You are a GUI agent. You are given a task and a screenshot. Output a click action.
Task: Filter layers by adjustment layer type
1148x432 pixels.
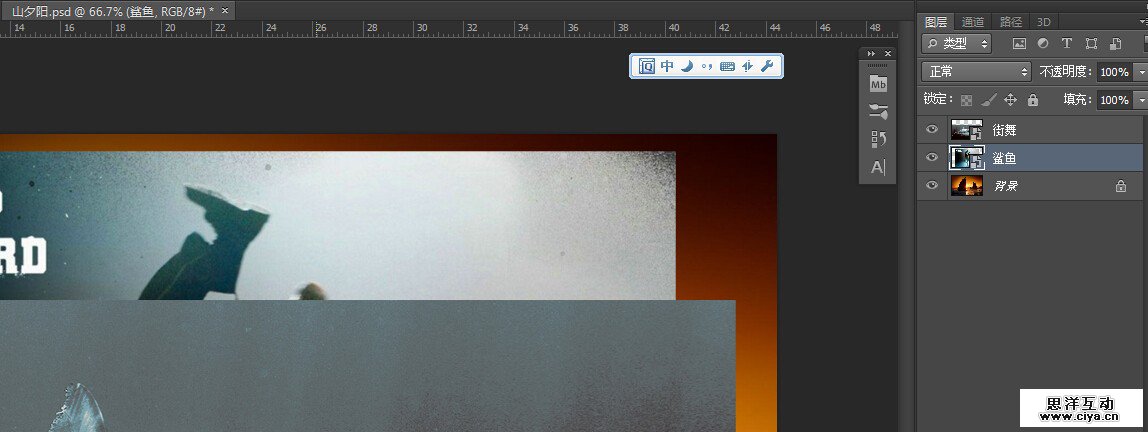1043,44
